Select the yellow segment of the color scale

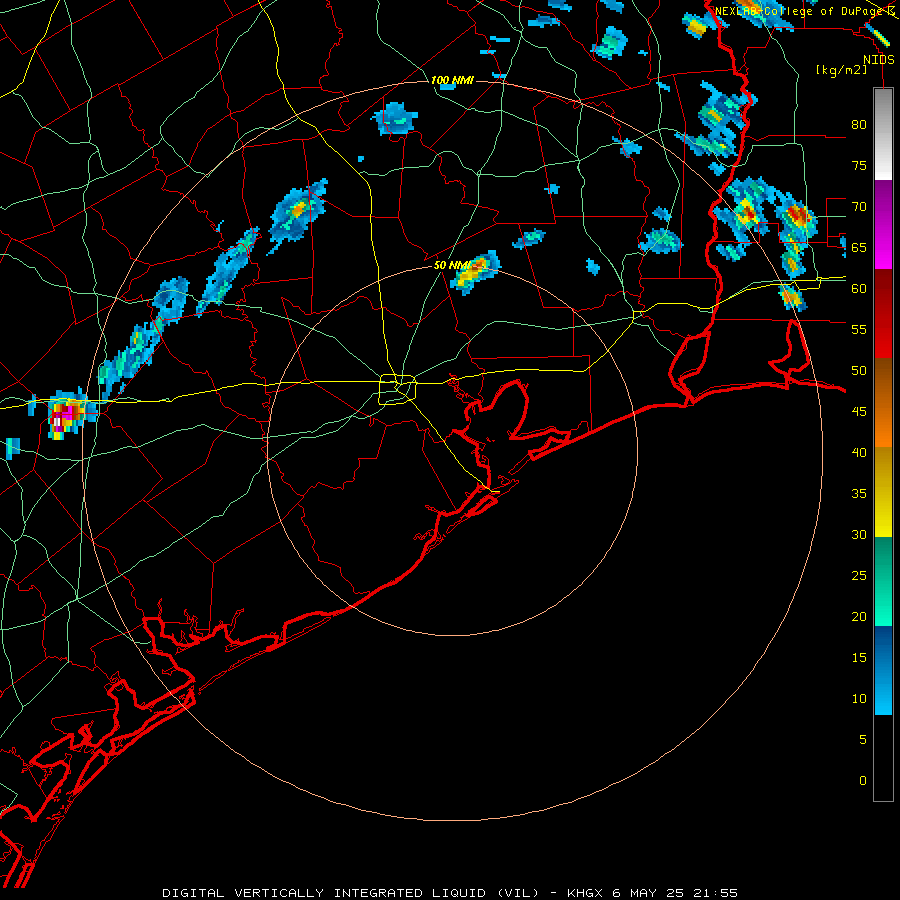point(883,492)
